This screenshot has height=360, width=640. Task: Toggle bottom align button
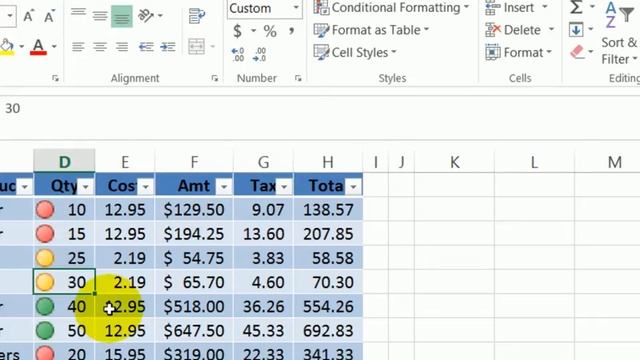pos(121,16)
